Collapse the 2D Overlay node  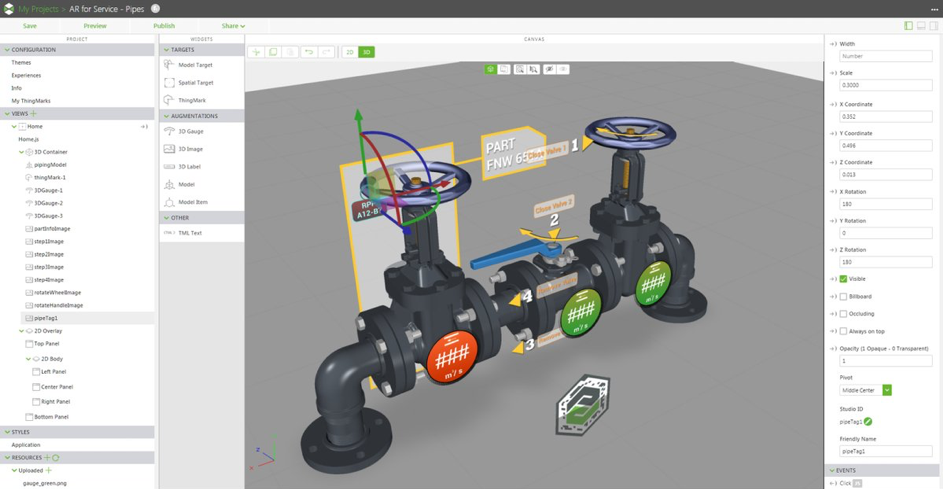22,331
